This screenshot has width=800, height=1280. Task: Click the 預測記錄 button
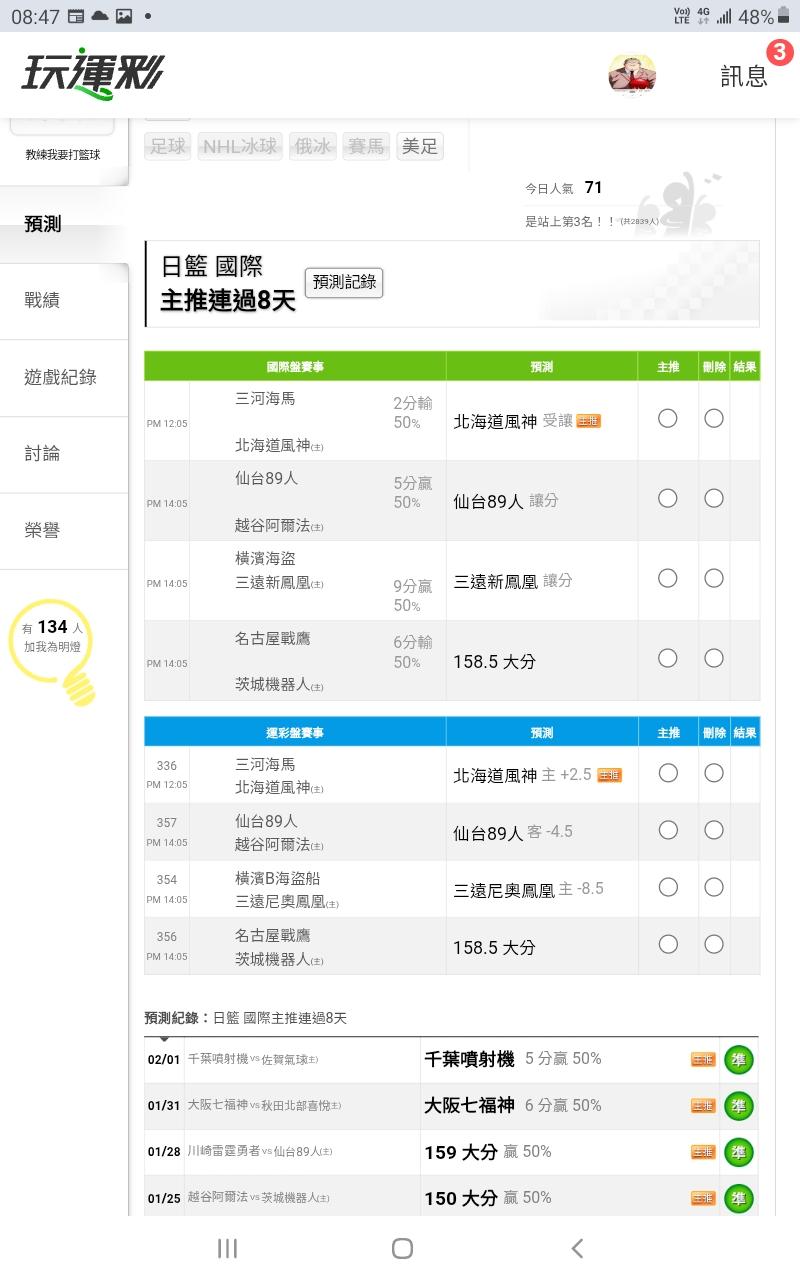344,283
